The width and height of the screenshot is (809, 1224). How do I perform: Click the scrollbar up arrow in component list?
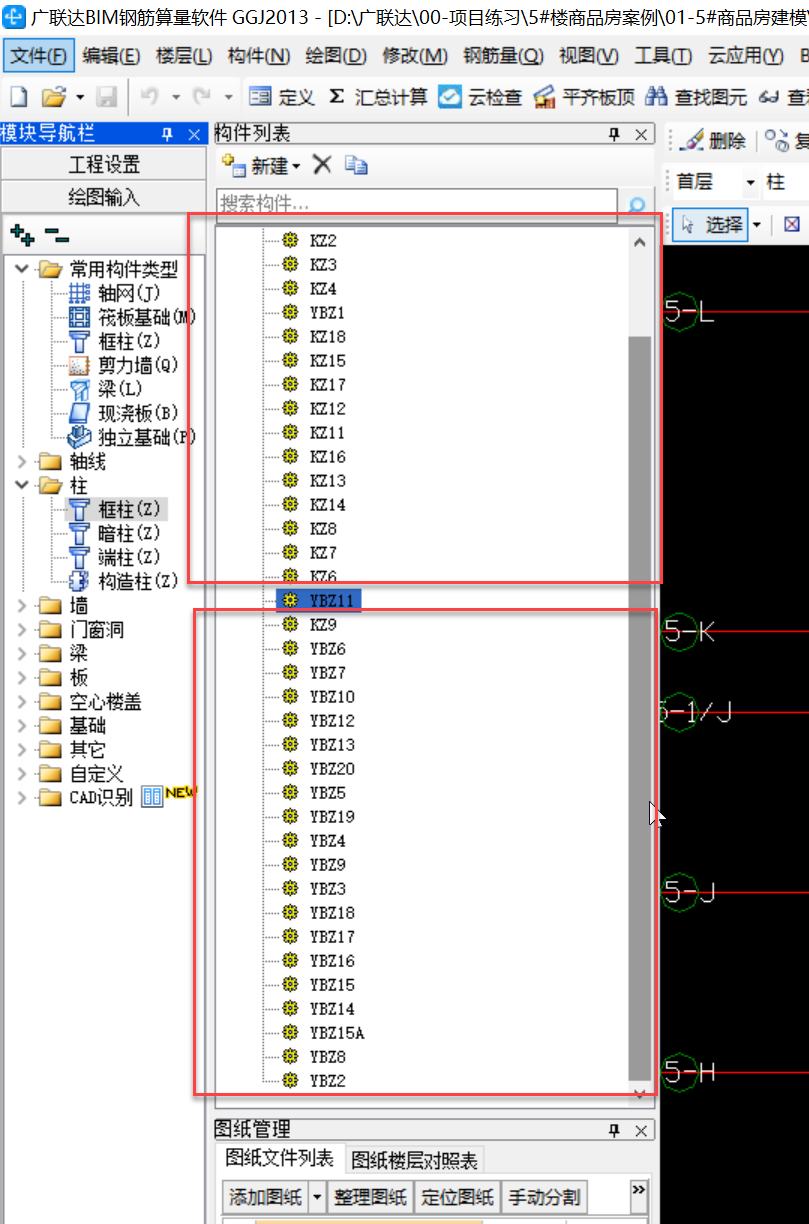click(x=639, y=241)
